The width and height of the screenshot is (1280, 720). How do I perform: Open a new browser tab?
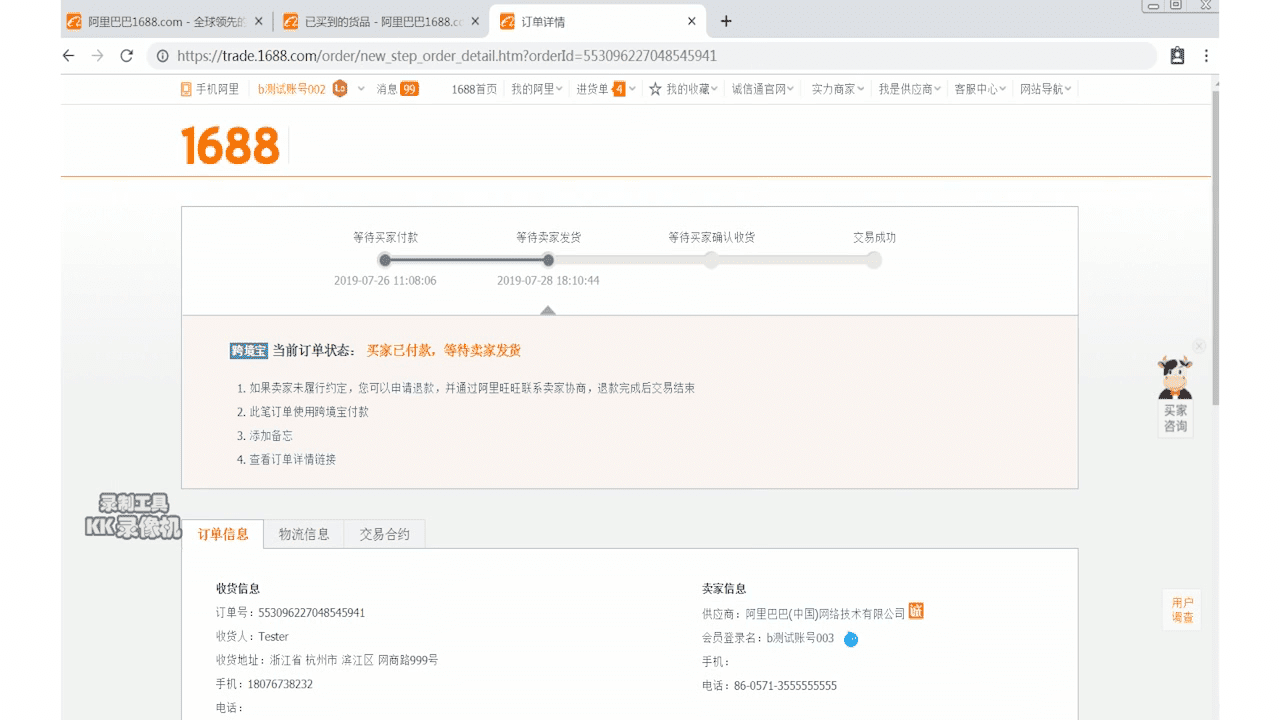[726, 21]
